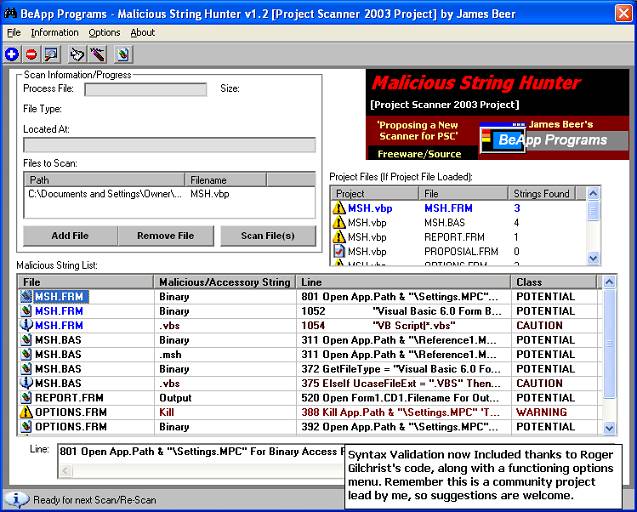637x512 pixels.
Task: Open the File menu
Action: point(14,33)
